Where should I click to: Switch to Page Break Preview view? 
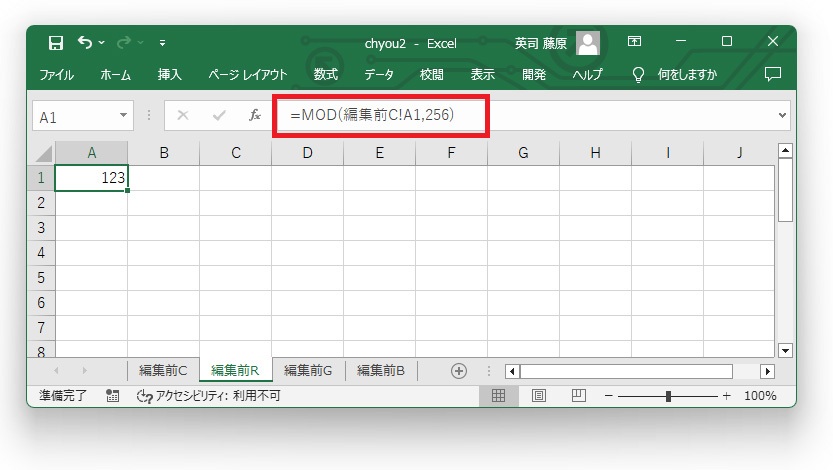[578, 396]
